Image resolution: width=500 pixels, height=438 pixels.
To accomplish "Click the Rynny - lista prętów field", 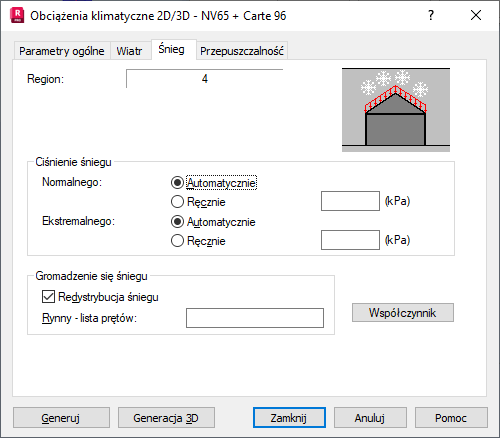I will tap(255, 318).
